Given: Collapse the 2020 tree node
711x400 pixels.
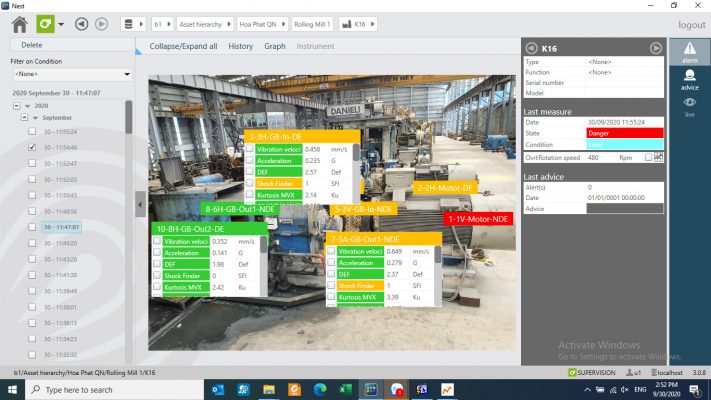Looking at the screenshot, I should pos(17,106).
